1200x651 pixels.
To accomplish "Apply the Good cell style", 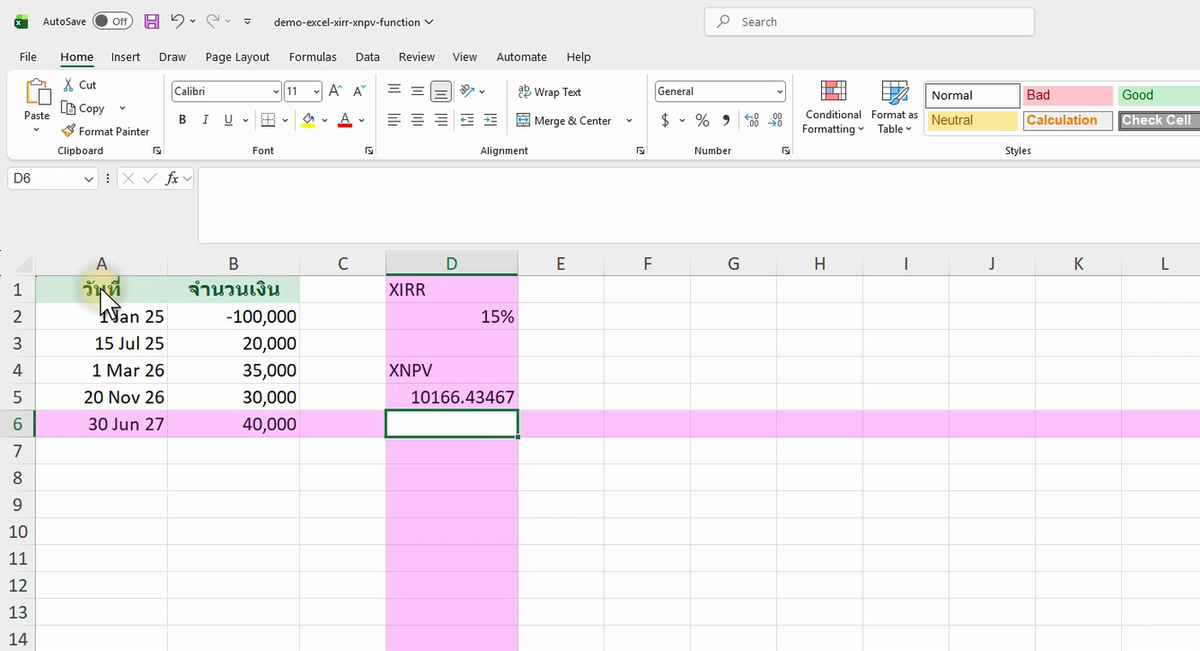I will pyautogui.click(x=1159, y=95).
